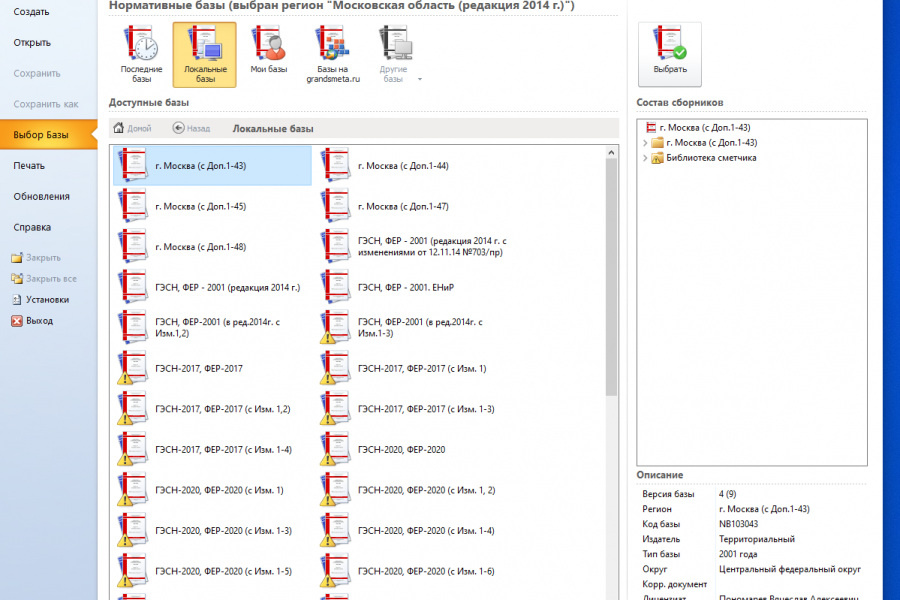The width and height of the screenshot is (900, 600).
Task: Expand the Библиотека сметчика tree node
Action: click(x=645, y=158)
